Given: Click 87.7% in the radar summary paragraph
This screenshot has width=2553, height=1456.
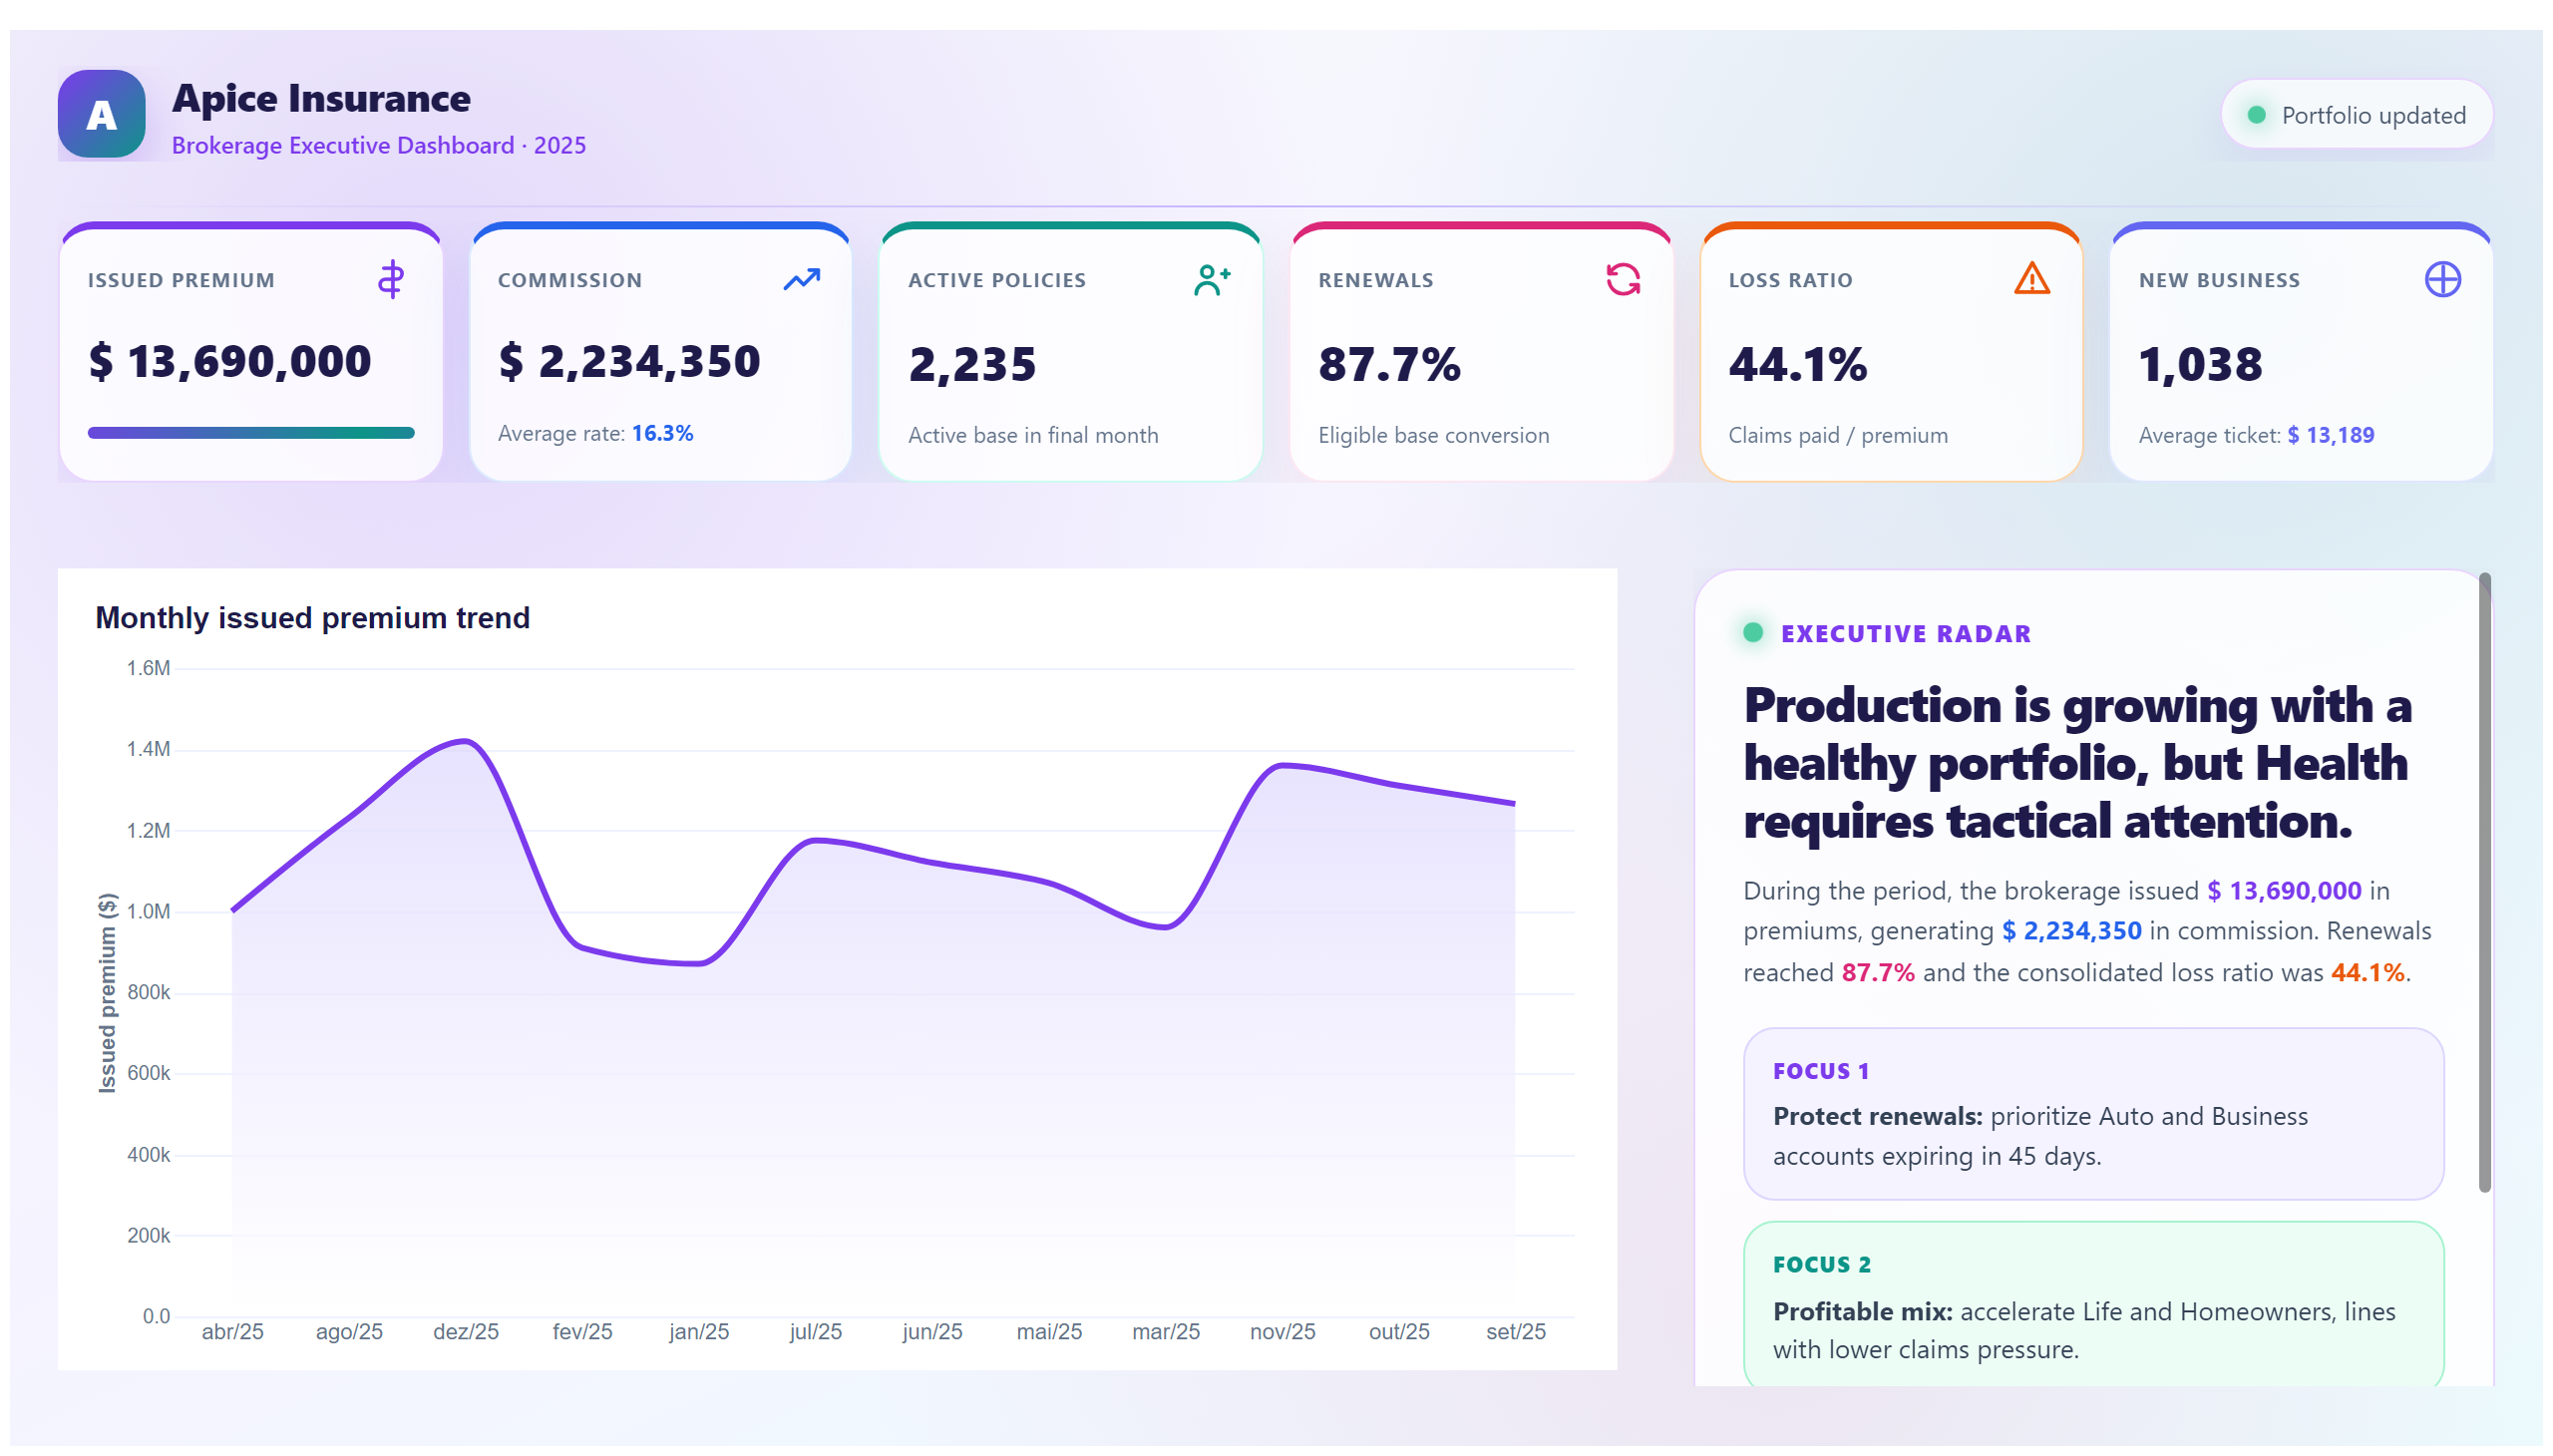Looking at the screenshot, I should point(1877,972).
